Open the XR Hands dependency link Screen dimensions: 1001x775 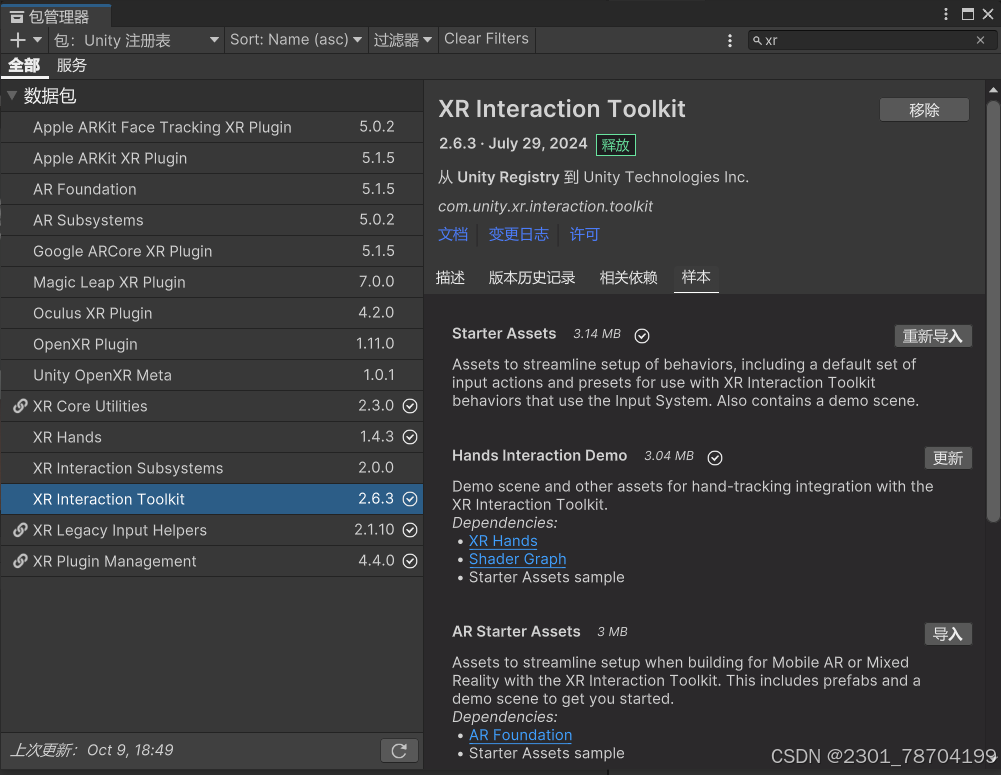(503, 541)
